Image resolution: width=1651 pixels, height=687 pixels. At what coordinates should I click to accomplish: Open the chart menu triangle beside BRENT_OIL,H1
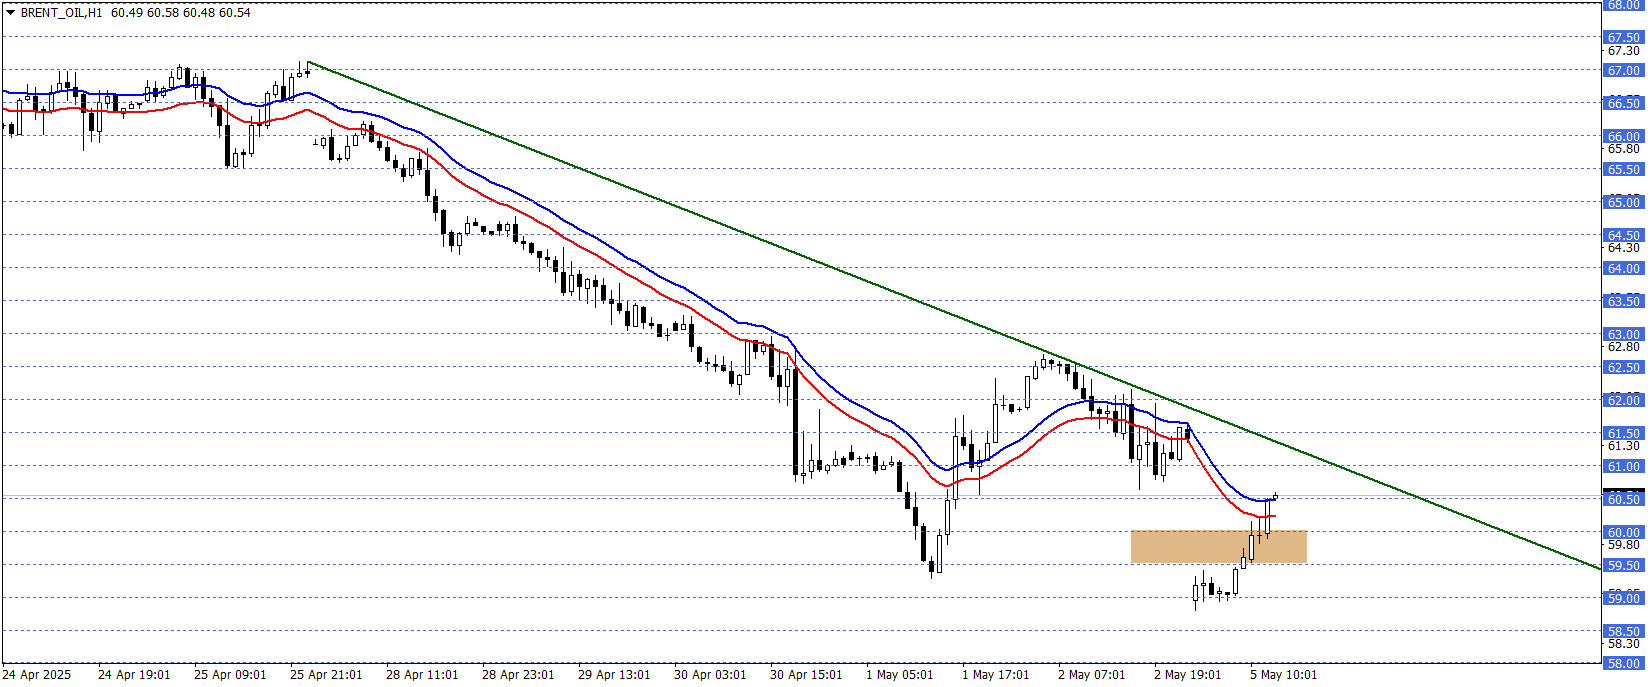coord(10,13)
